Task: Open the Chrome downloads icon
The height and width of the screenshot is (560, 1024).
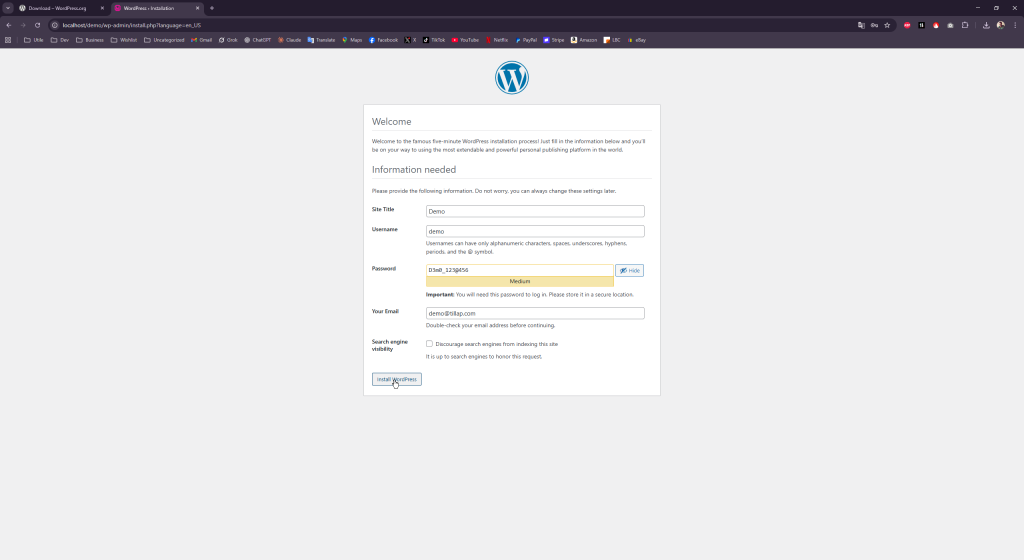Action: [986, 25]
